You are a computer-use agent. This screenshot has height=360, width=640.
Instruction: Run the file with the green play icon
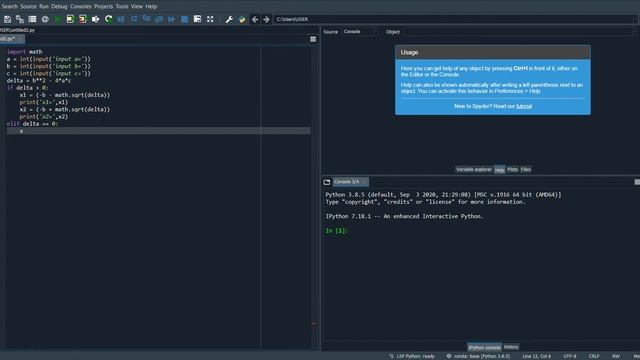pos(58,19)
